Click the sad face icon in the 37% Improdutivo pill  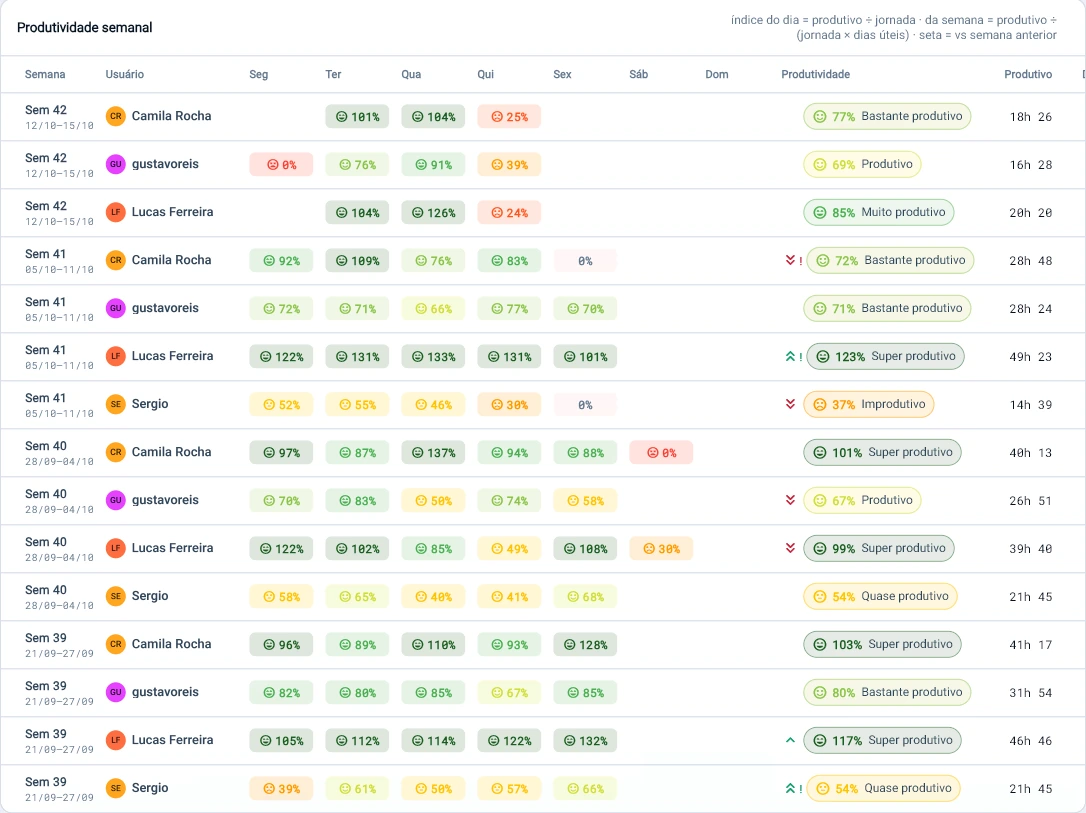tap(820, 404)
